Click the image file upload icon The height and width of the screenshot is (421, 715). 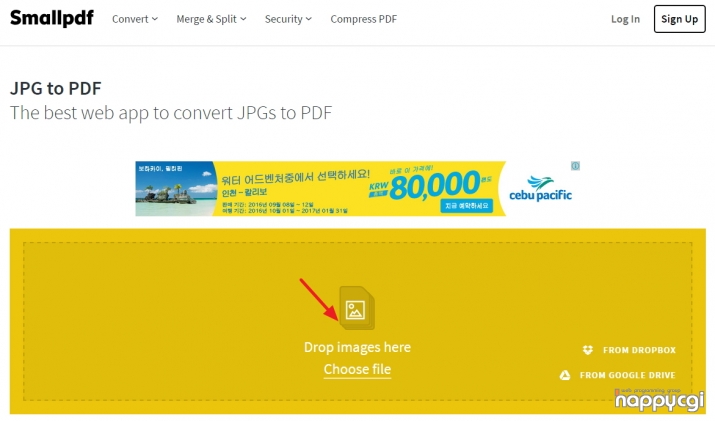coord(357,308)
